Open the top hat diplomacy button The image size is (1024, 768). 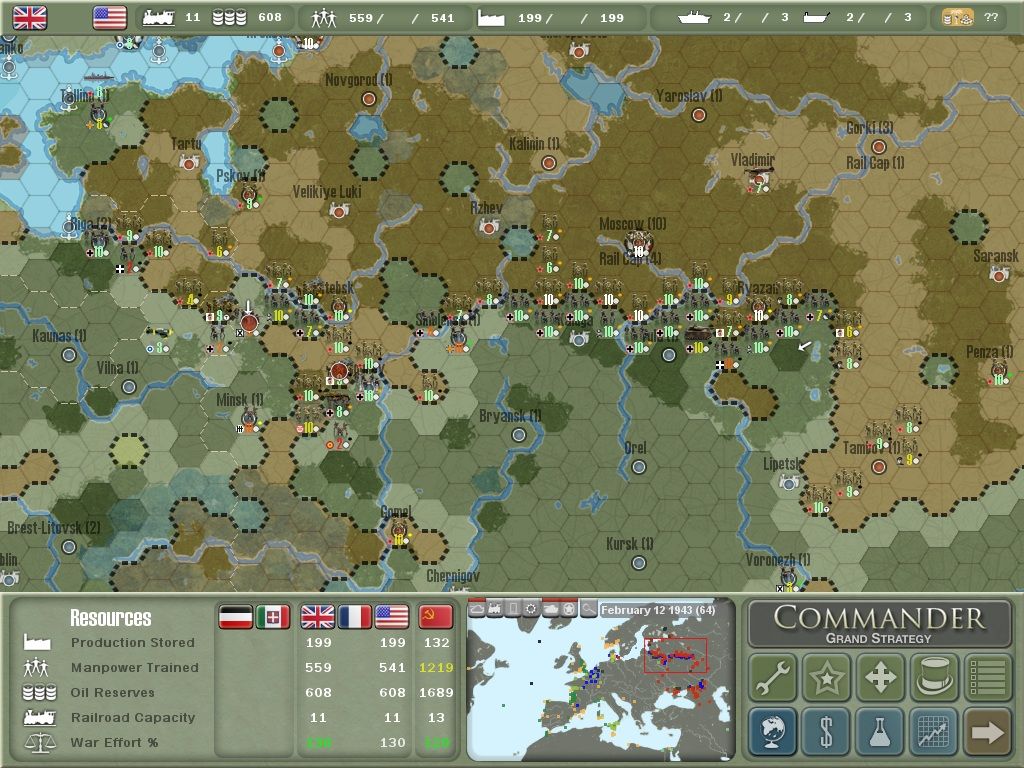934,677
